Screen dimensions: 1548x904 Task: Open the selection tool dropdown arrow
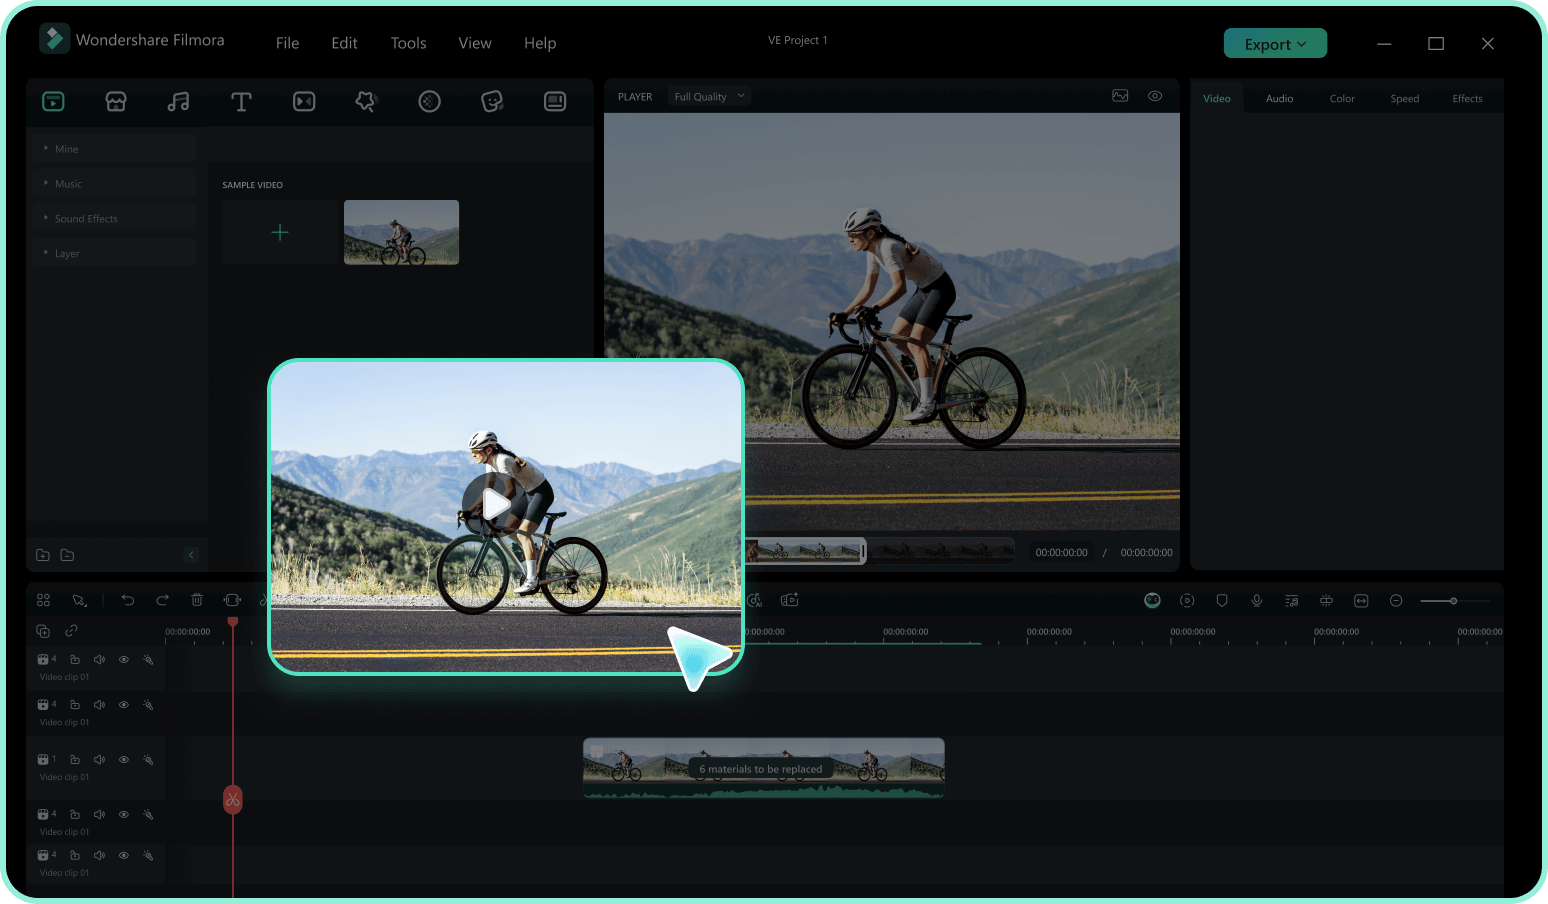point(86,605)
